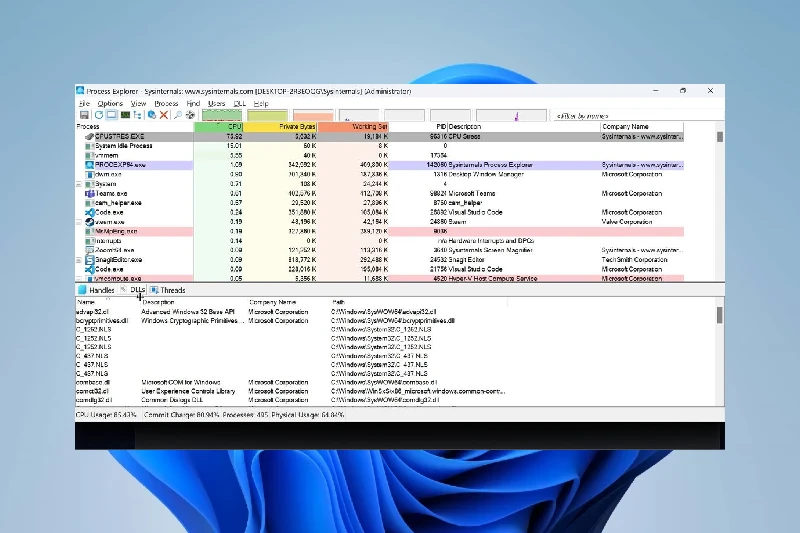
Task: Click the Threads tab icon
Action: tap(154, 290)
